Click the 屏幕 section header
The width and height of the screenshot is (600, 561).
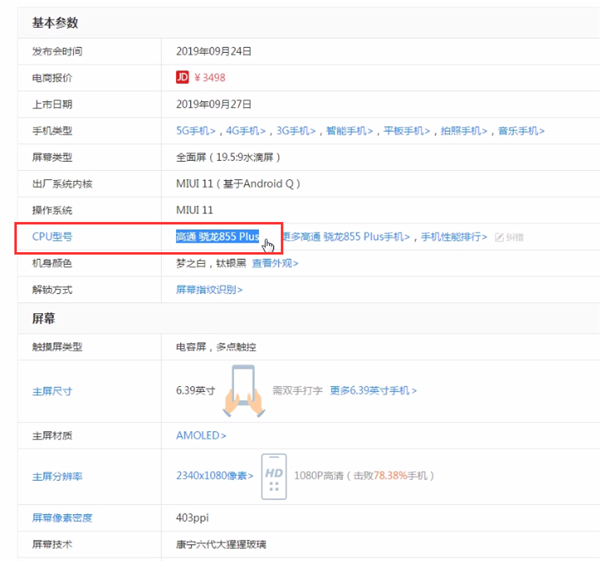pyautogui.click(x=44, y=318)
